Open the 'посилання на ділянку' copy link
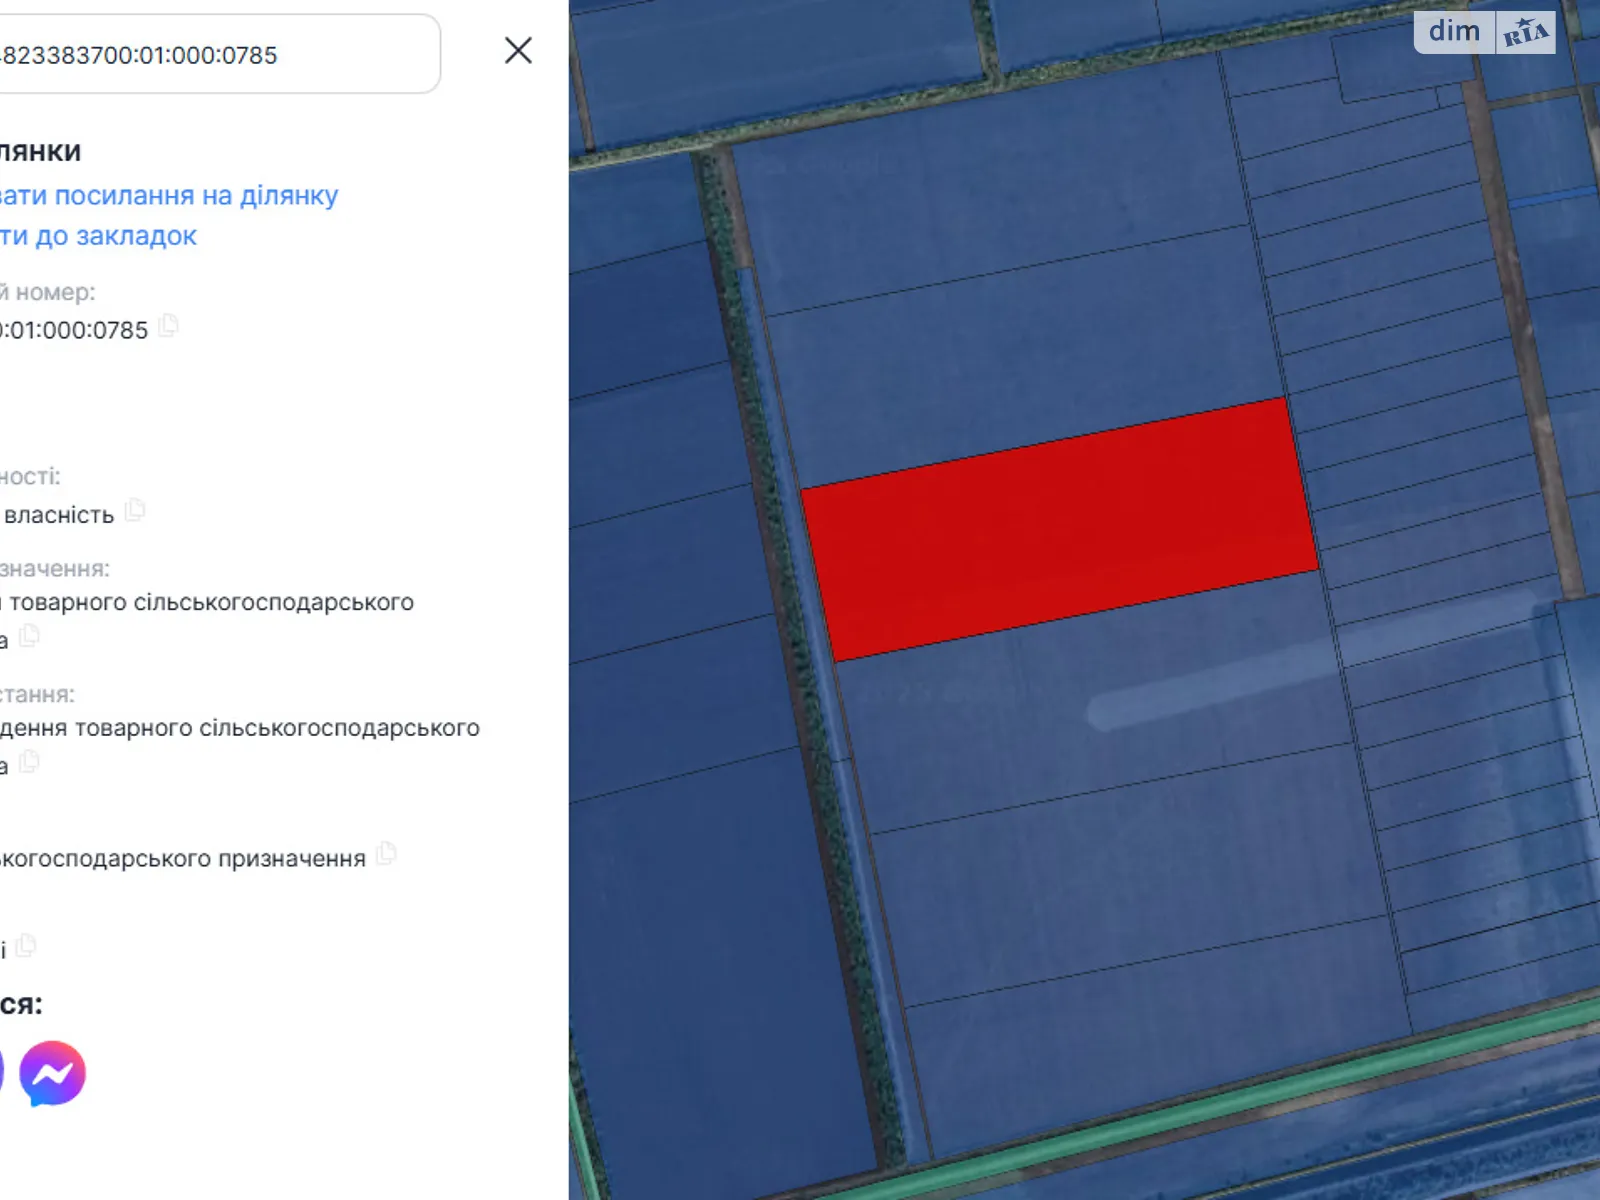The image size is (1600, 1200). (x=168, y=195)
